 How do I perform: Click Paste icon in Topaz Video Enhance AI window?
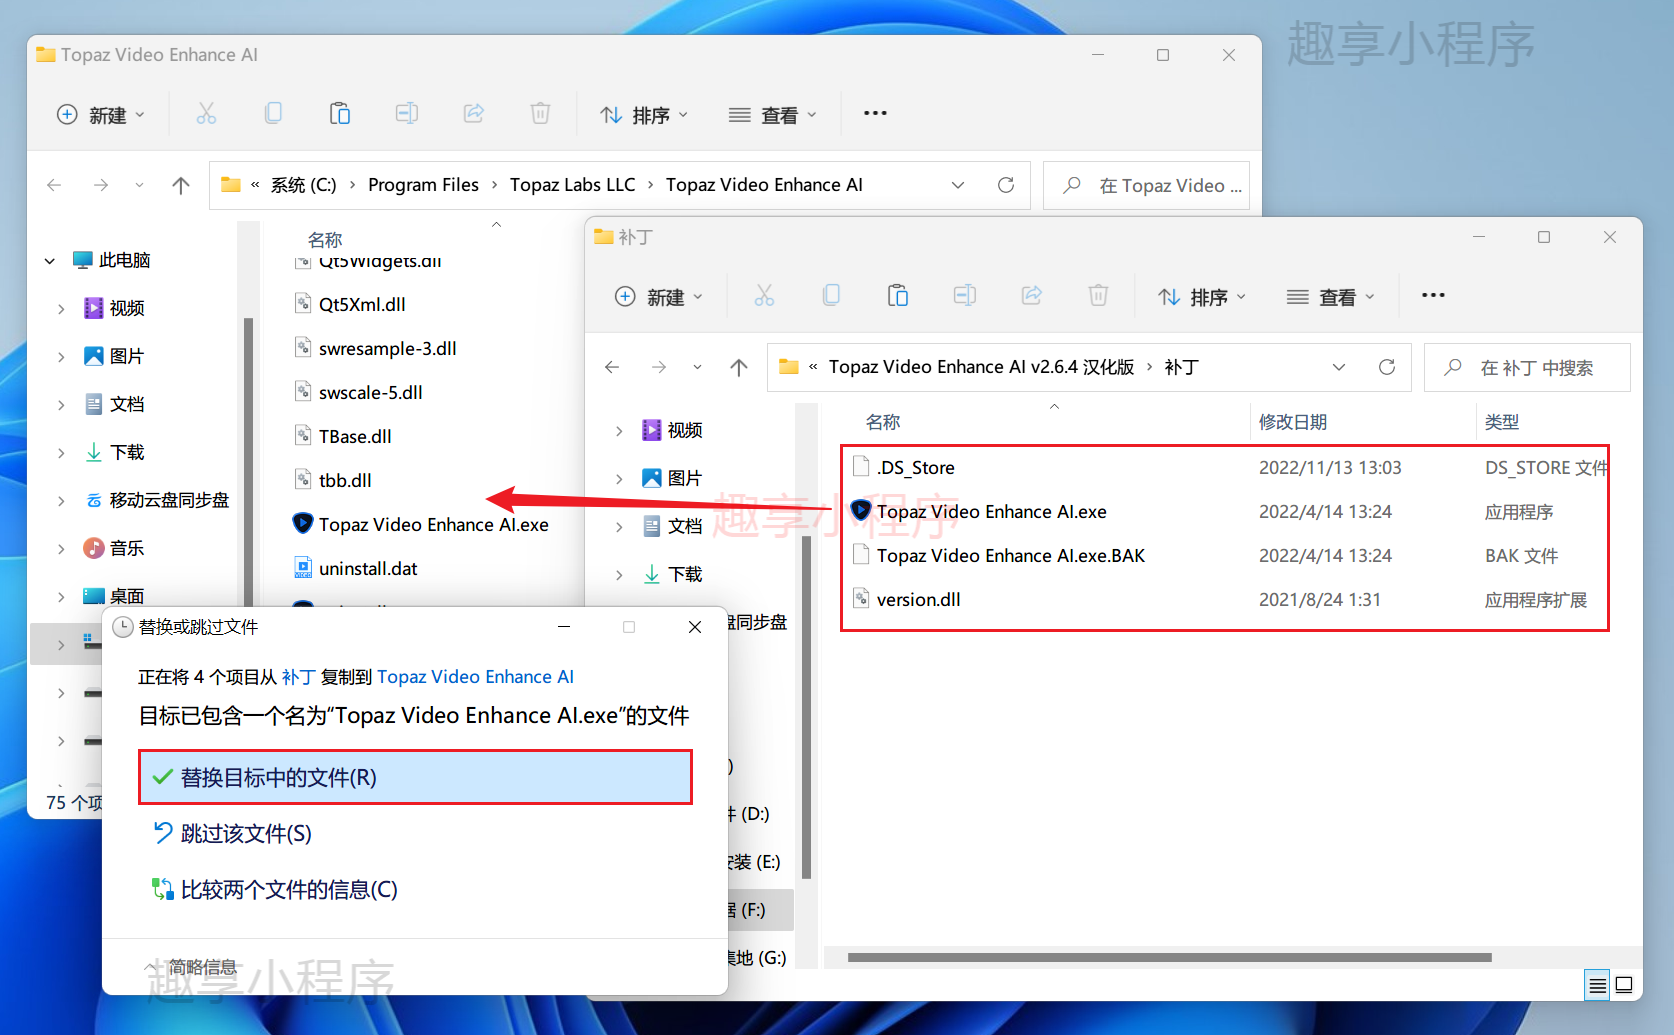(340, 114)
